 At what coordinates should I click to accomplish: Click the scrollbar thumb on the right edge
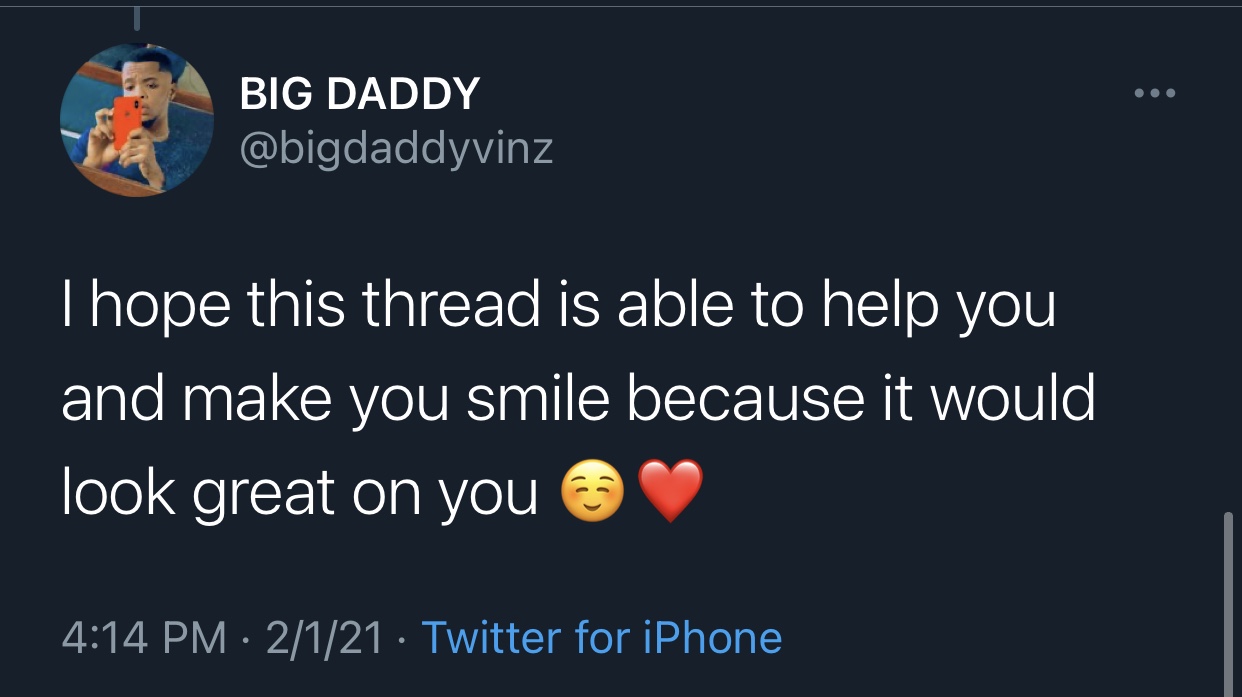1229,600
